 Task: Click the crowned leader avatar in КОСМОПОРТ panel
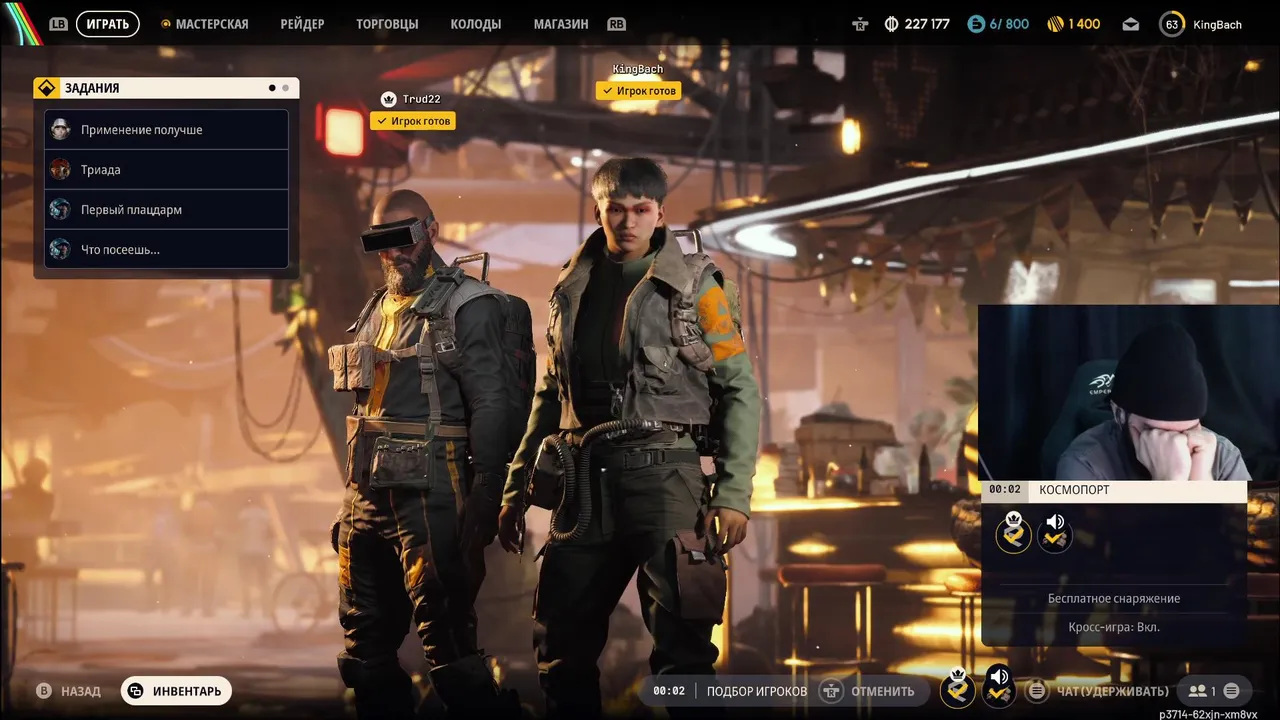click(1014, 532)
